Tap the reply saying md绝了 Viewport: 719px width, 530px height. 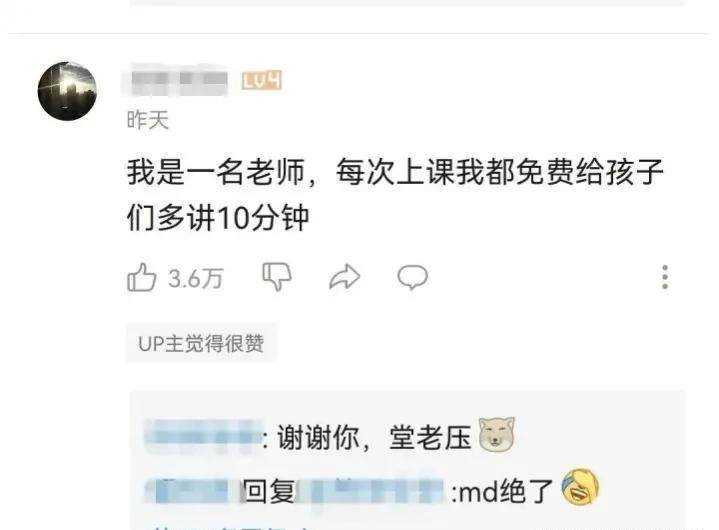pyautogui.click(x=502, y=491)
